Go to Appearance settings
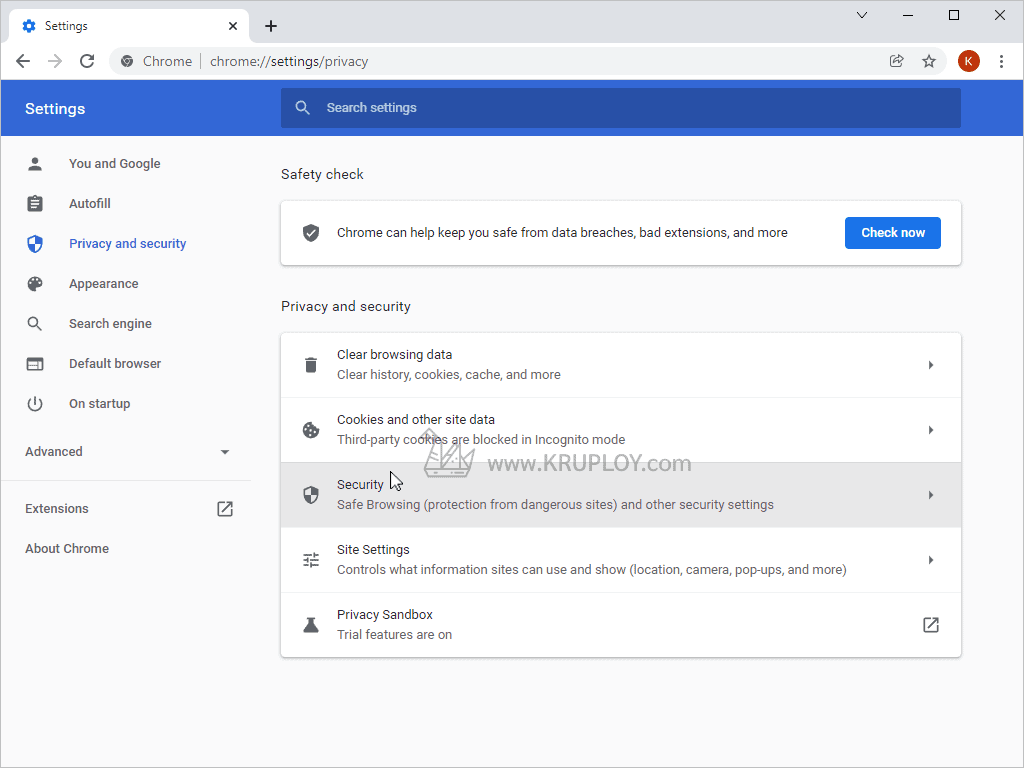1024x768 pixels. pyautogui.click(x=104, y=283)
